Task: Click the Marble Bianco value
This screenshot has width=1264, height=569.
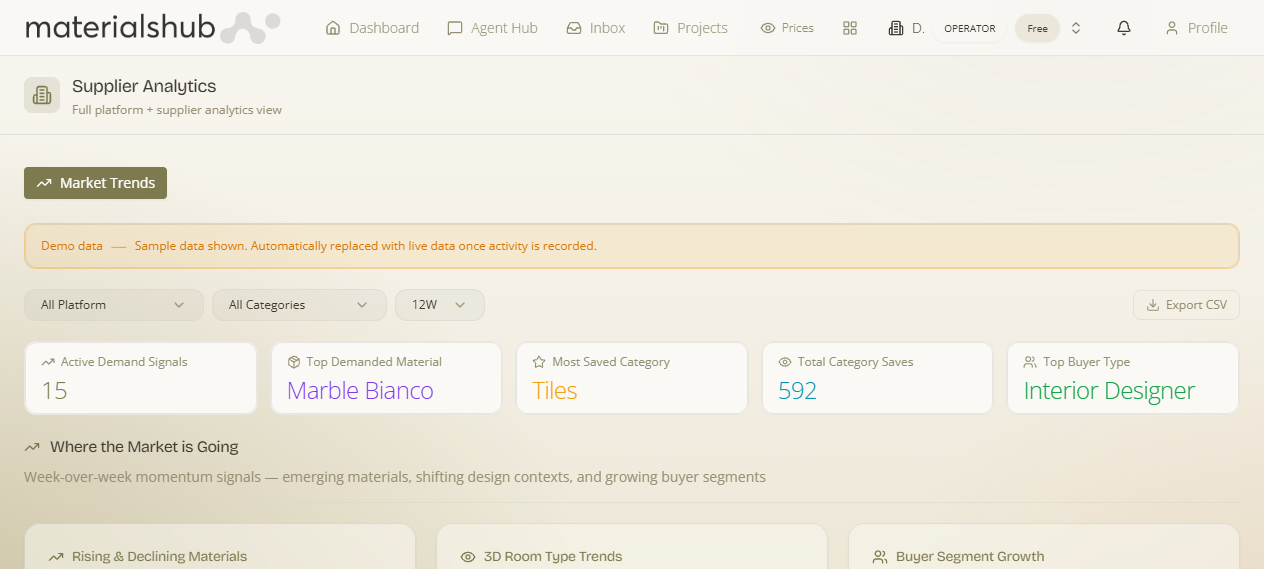Action: coord(360,391)
